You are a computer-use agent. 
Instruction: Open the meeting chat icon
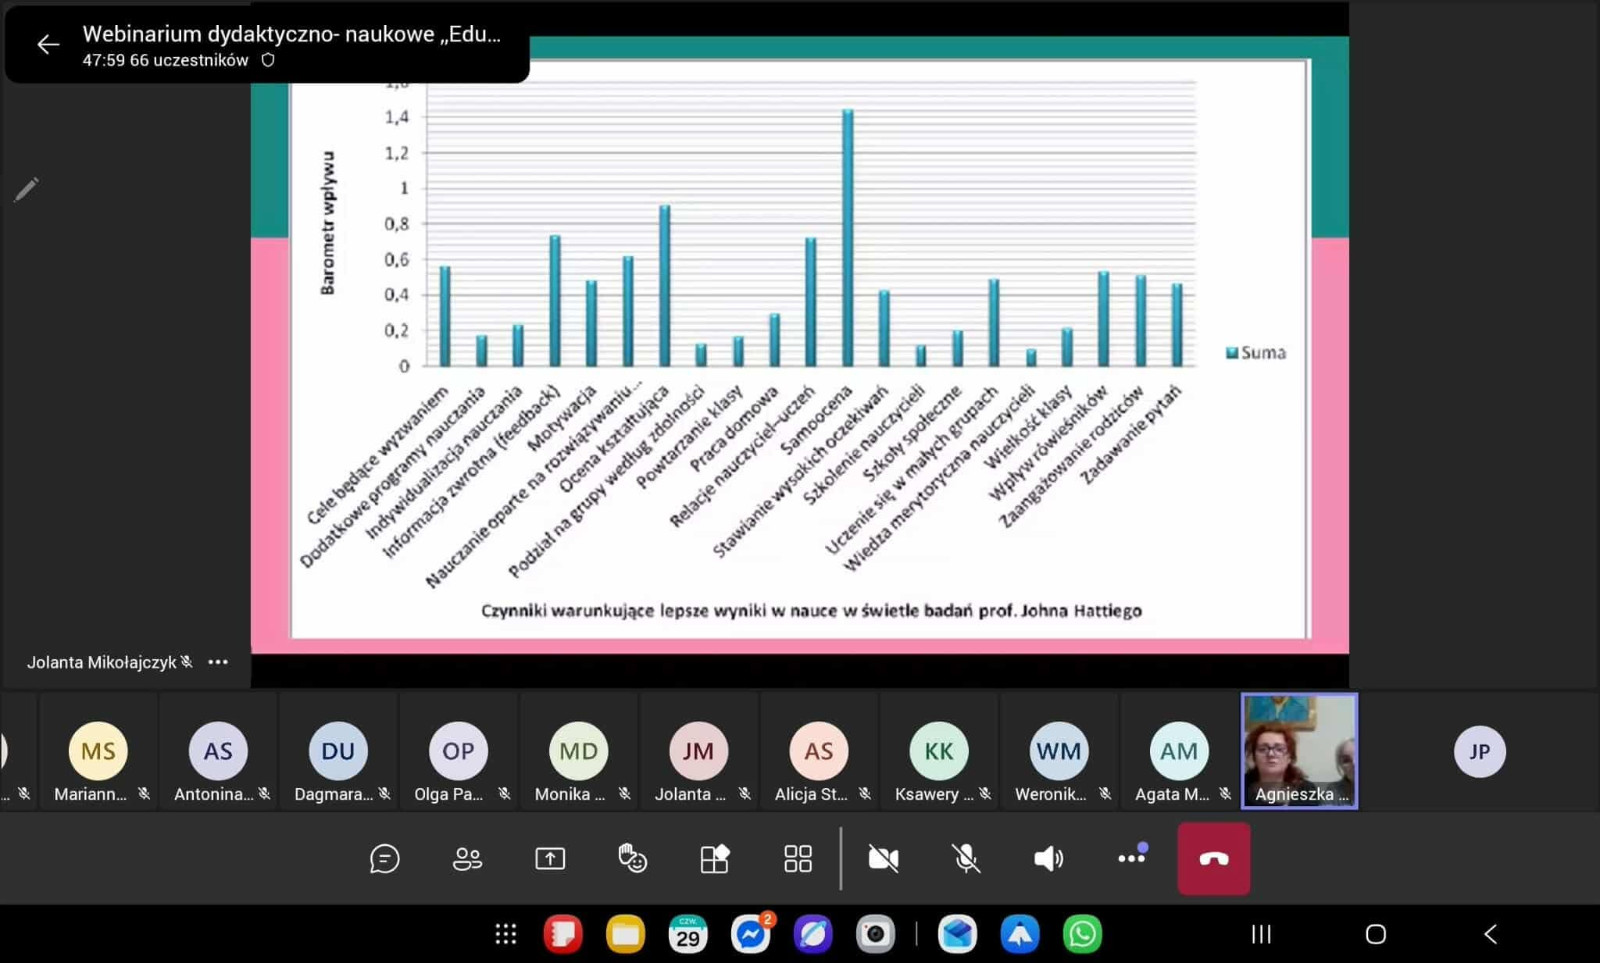coord(384,859)
